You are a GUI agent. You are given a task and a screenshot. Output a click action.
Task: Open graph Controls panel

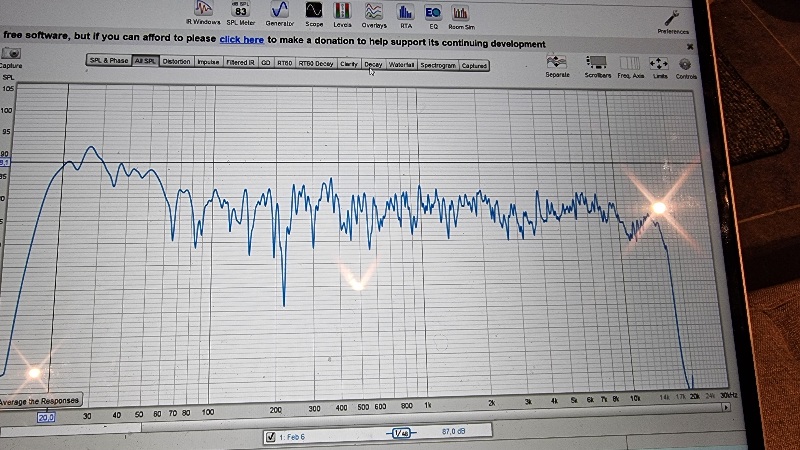(x=686, y=65)
